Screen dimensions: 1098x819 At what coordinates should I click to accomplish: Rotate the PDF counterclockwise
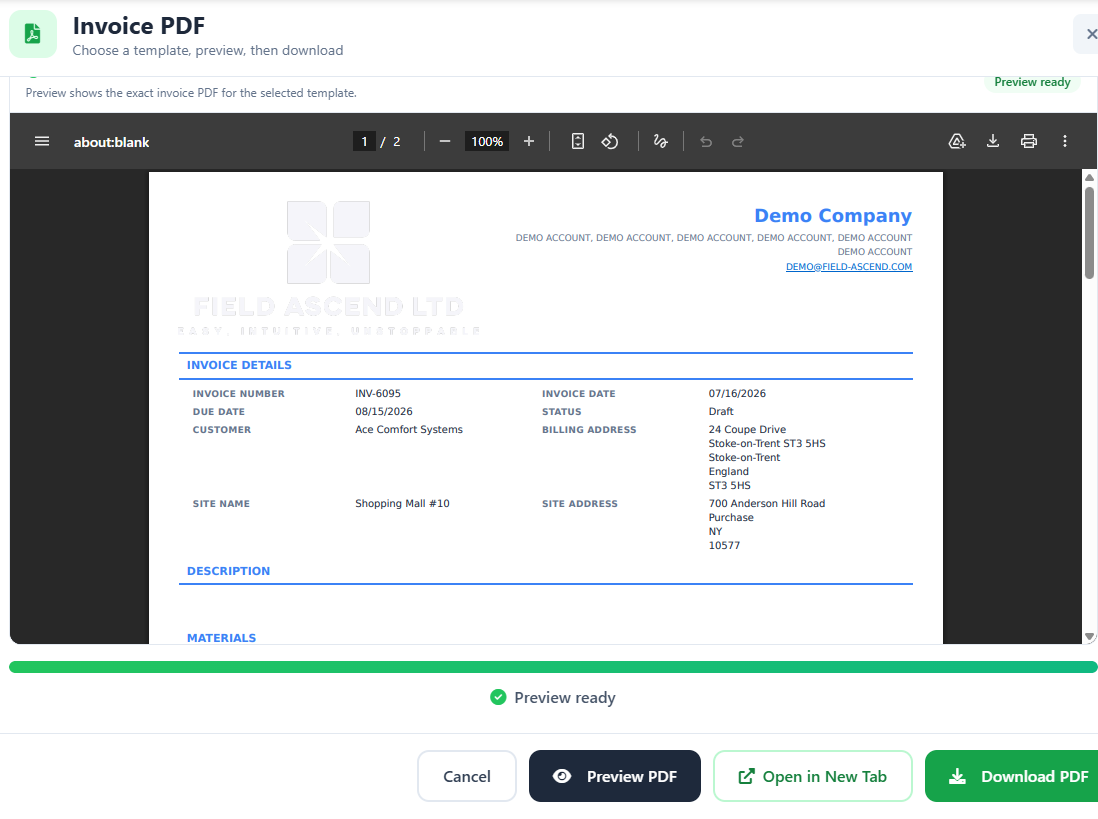(610, 141)
